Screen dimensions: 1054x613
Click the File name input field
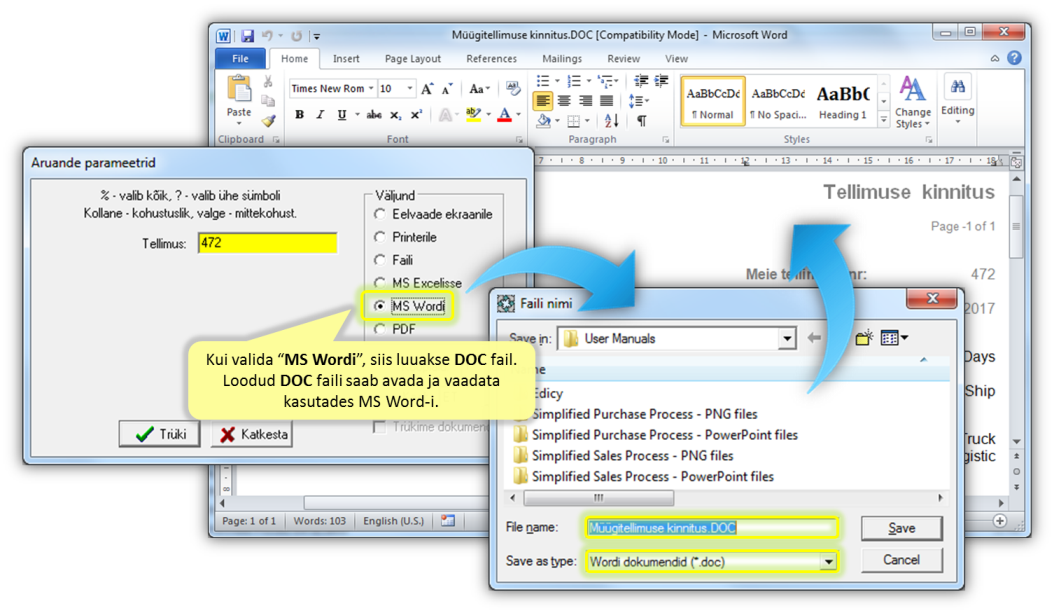[x=712, y=528]
